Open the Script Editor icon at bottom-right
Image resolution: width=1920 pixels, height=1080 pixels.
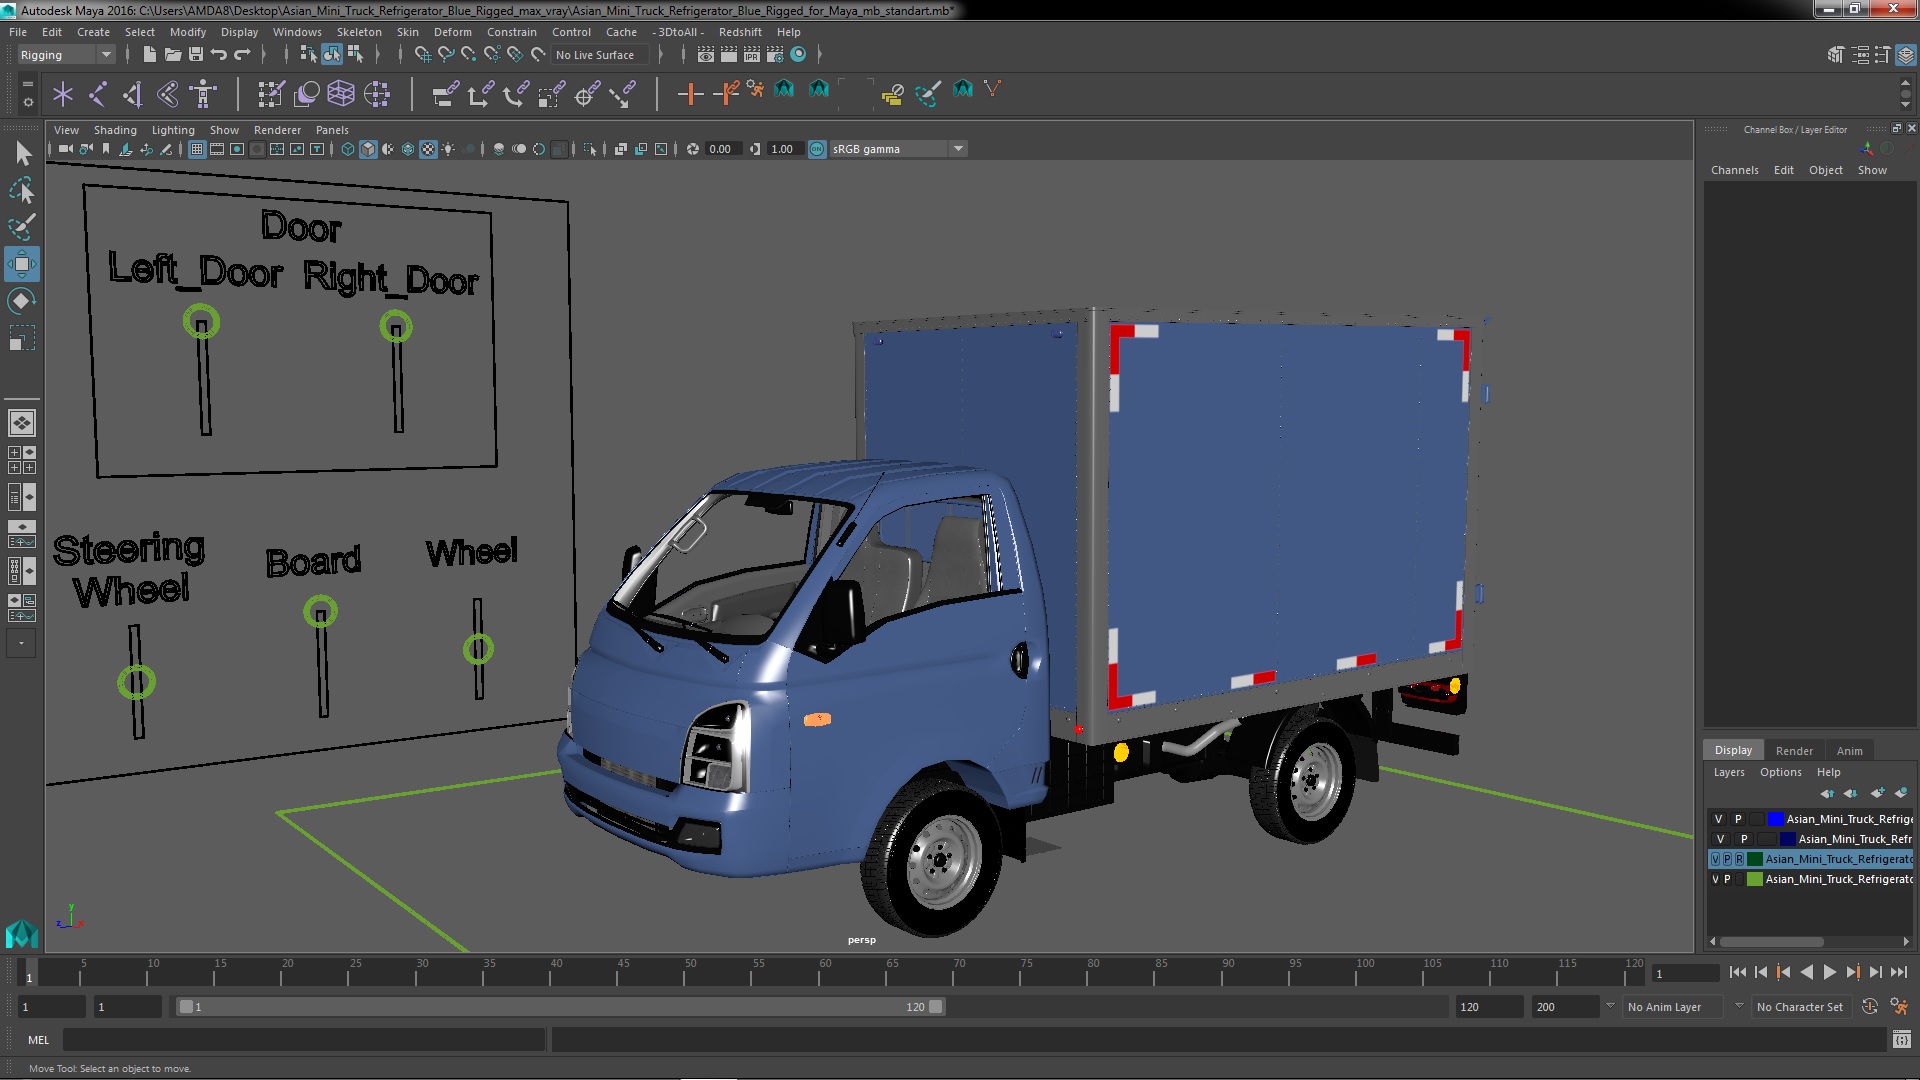point(1901,1040)
